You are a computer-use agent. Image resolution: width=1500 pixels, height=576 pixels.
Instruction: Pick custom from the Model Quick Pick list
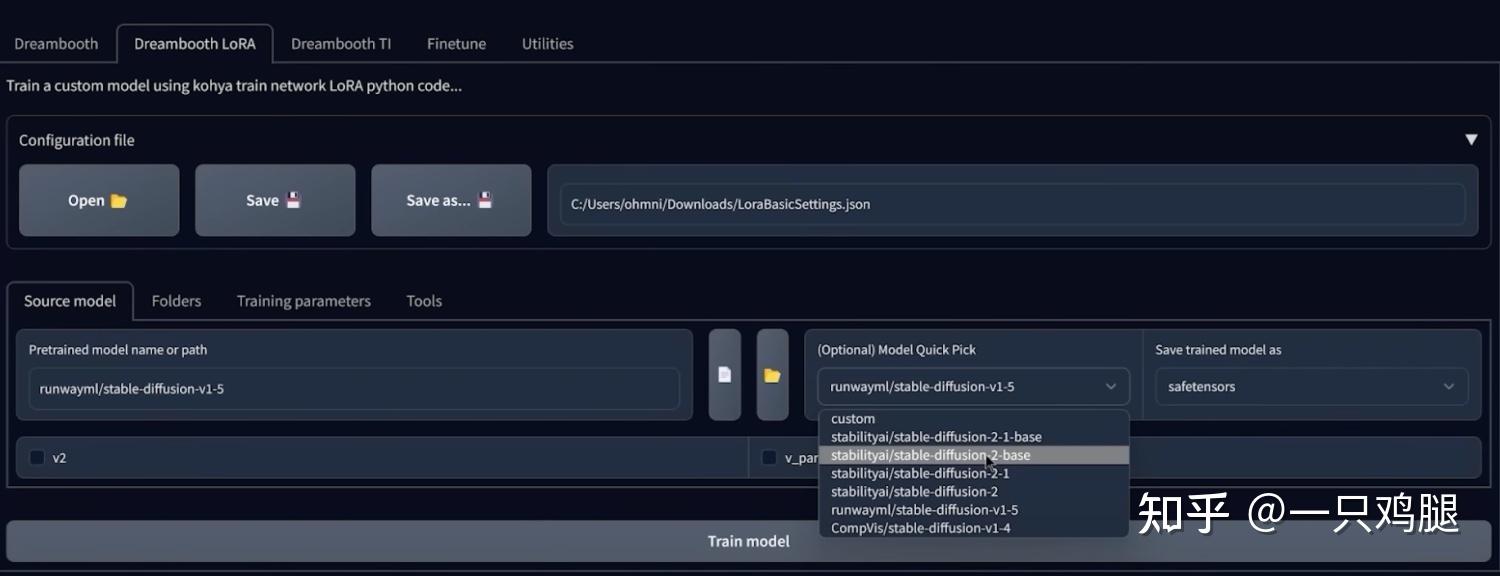point(852,418)
